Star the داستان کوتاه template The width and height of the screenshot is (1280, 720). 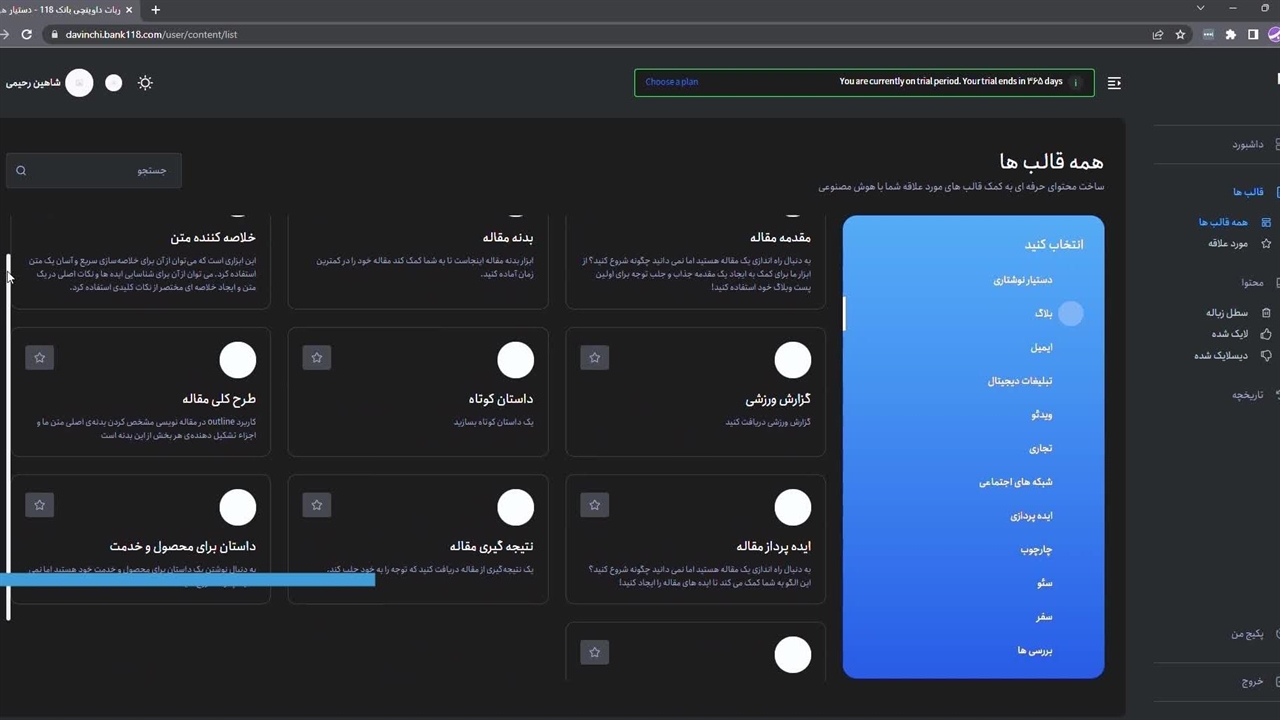(317, 358)
